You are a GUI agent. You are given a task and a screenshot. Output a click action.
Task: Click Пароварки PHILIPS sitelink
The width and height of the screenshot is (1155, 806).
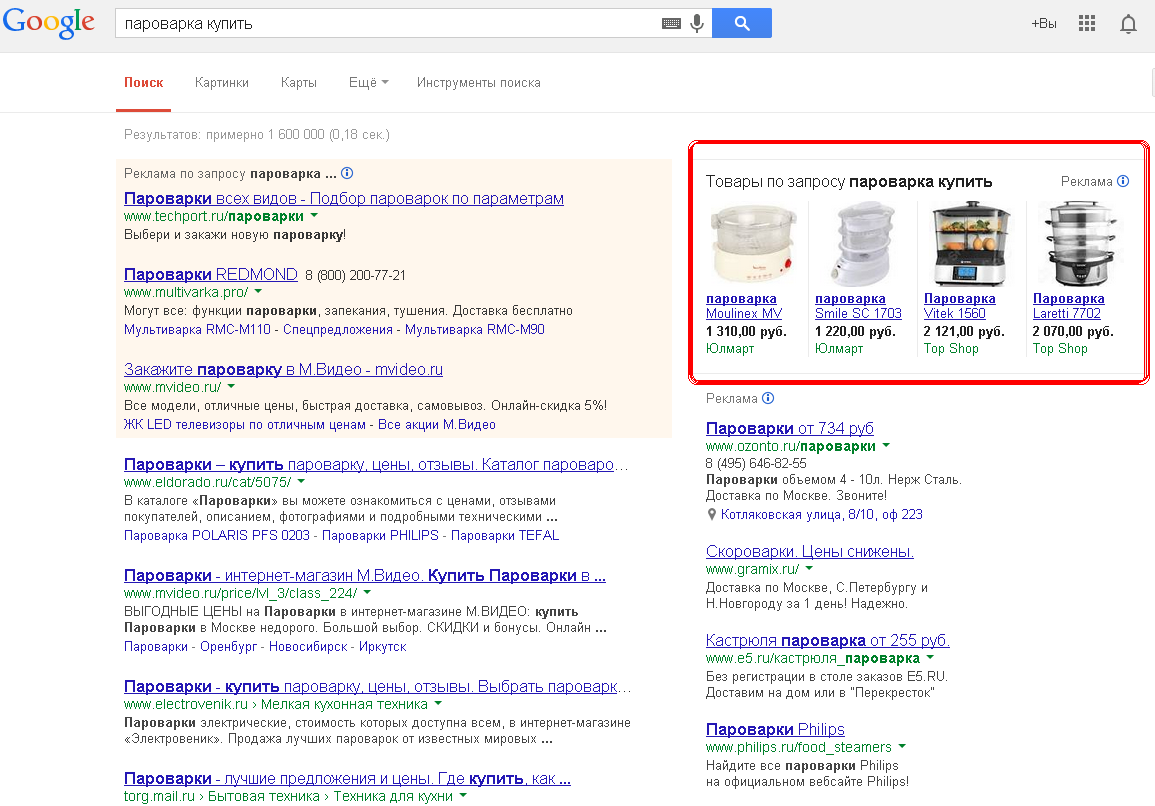(380, 536)
